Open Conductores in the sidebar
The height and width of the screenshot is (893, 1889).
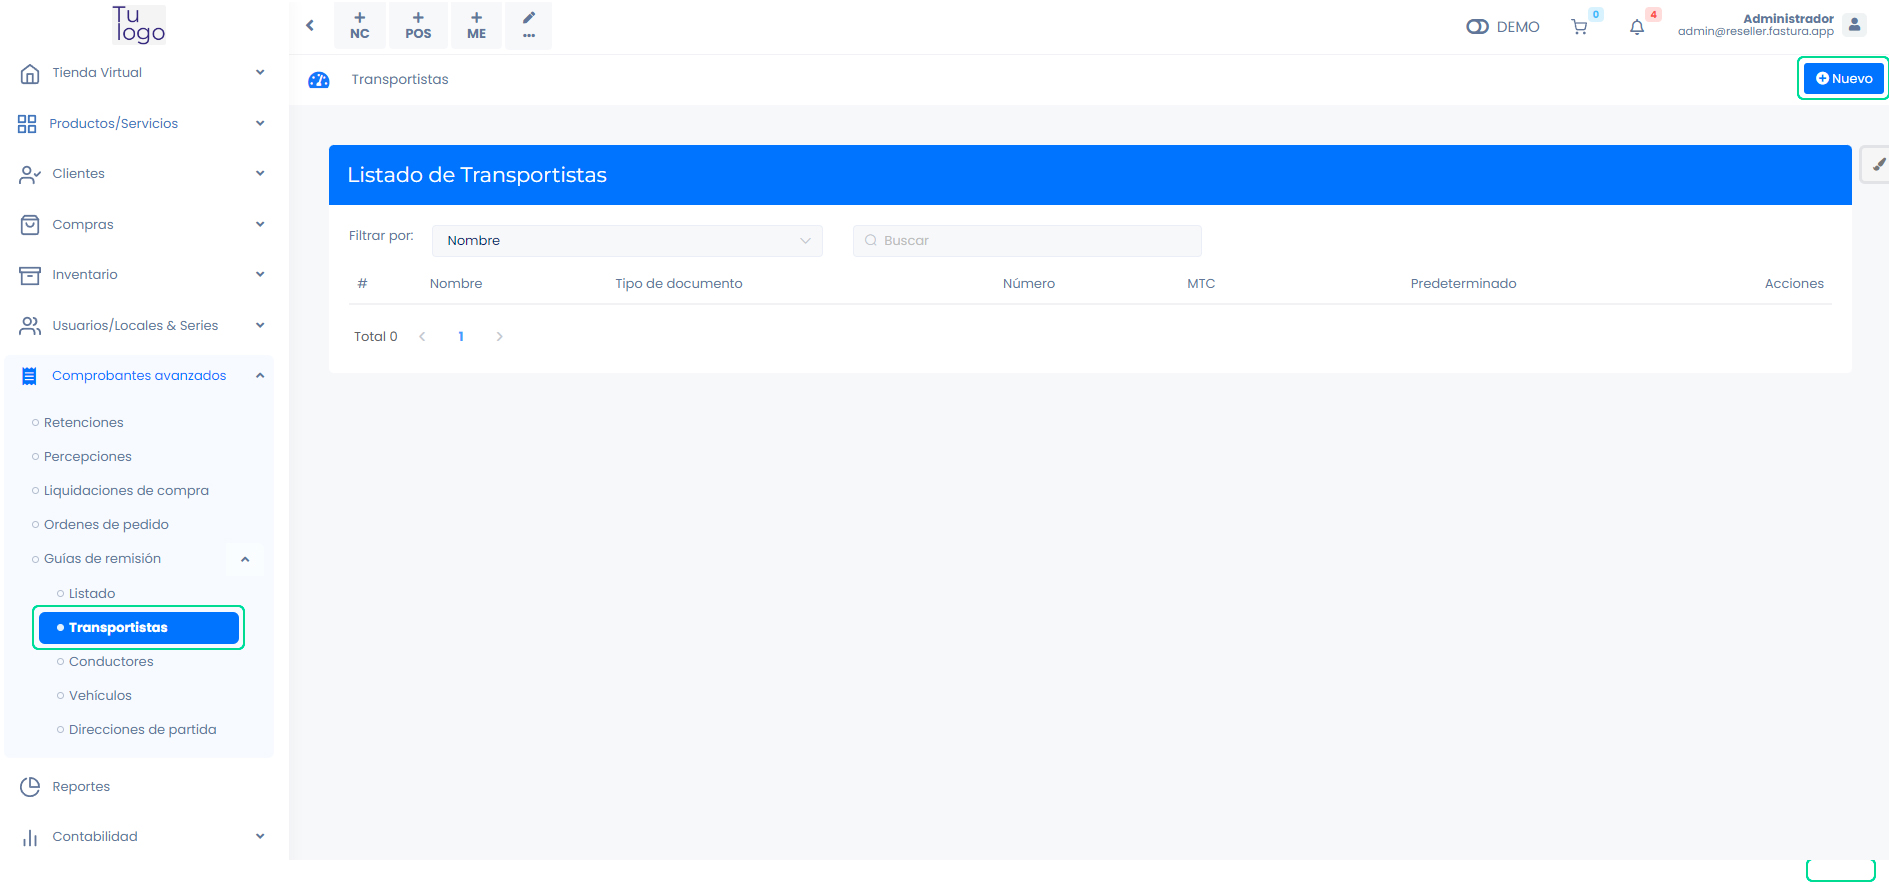tap(111, 662)
